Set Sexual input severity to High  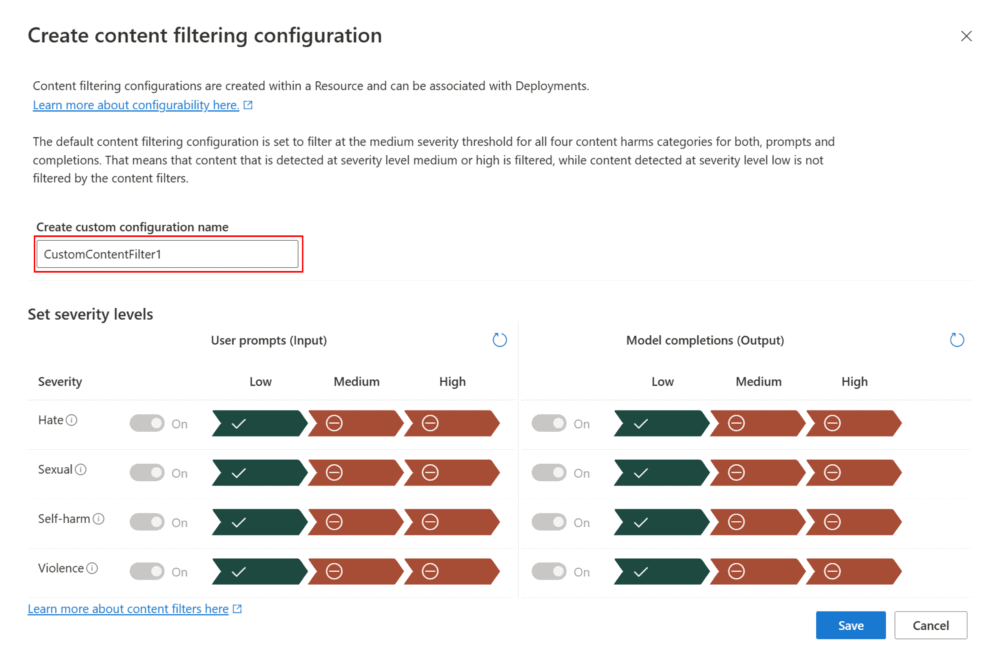(x=452, y=472)
